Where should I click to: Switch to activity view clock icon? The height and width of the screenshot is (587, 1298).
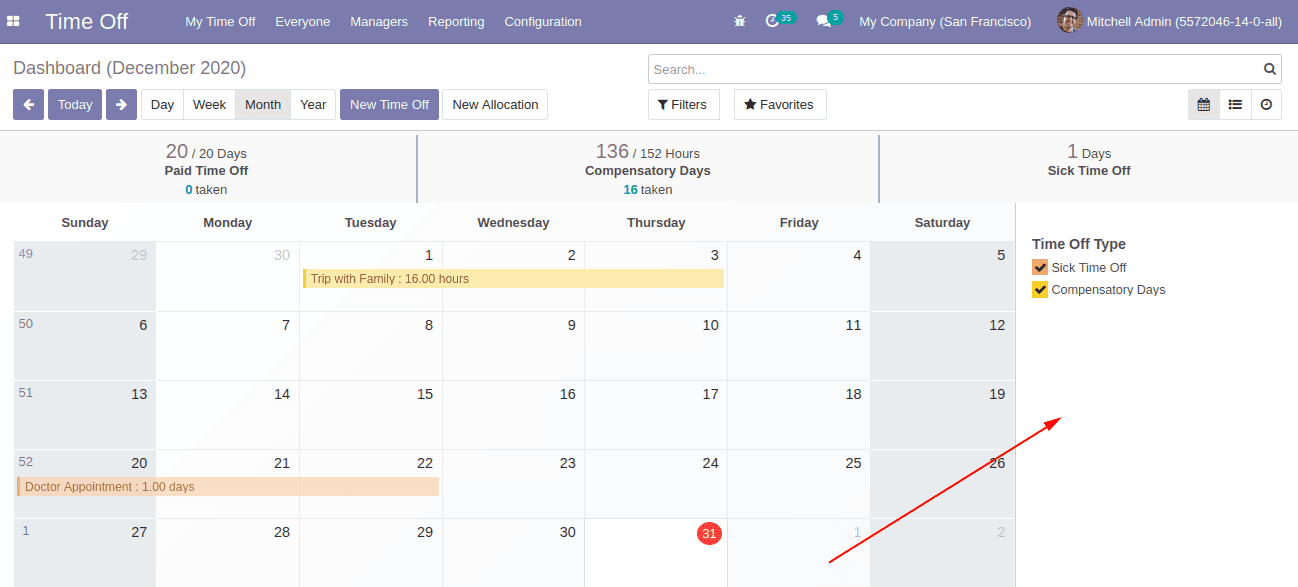tap(1266, 104)
